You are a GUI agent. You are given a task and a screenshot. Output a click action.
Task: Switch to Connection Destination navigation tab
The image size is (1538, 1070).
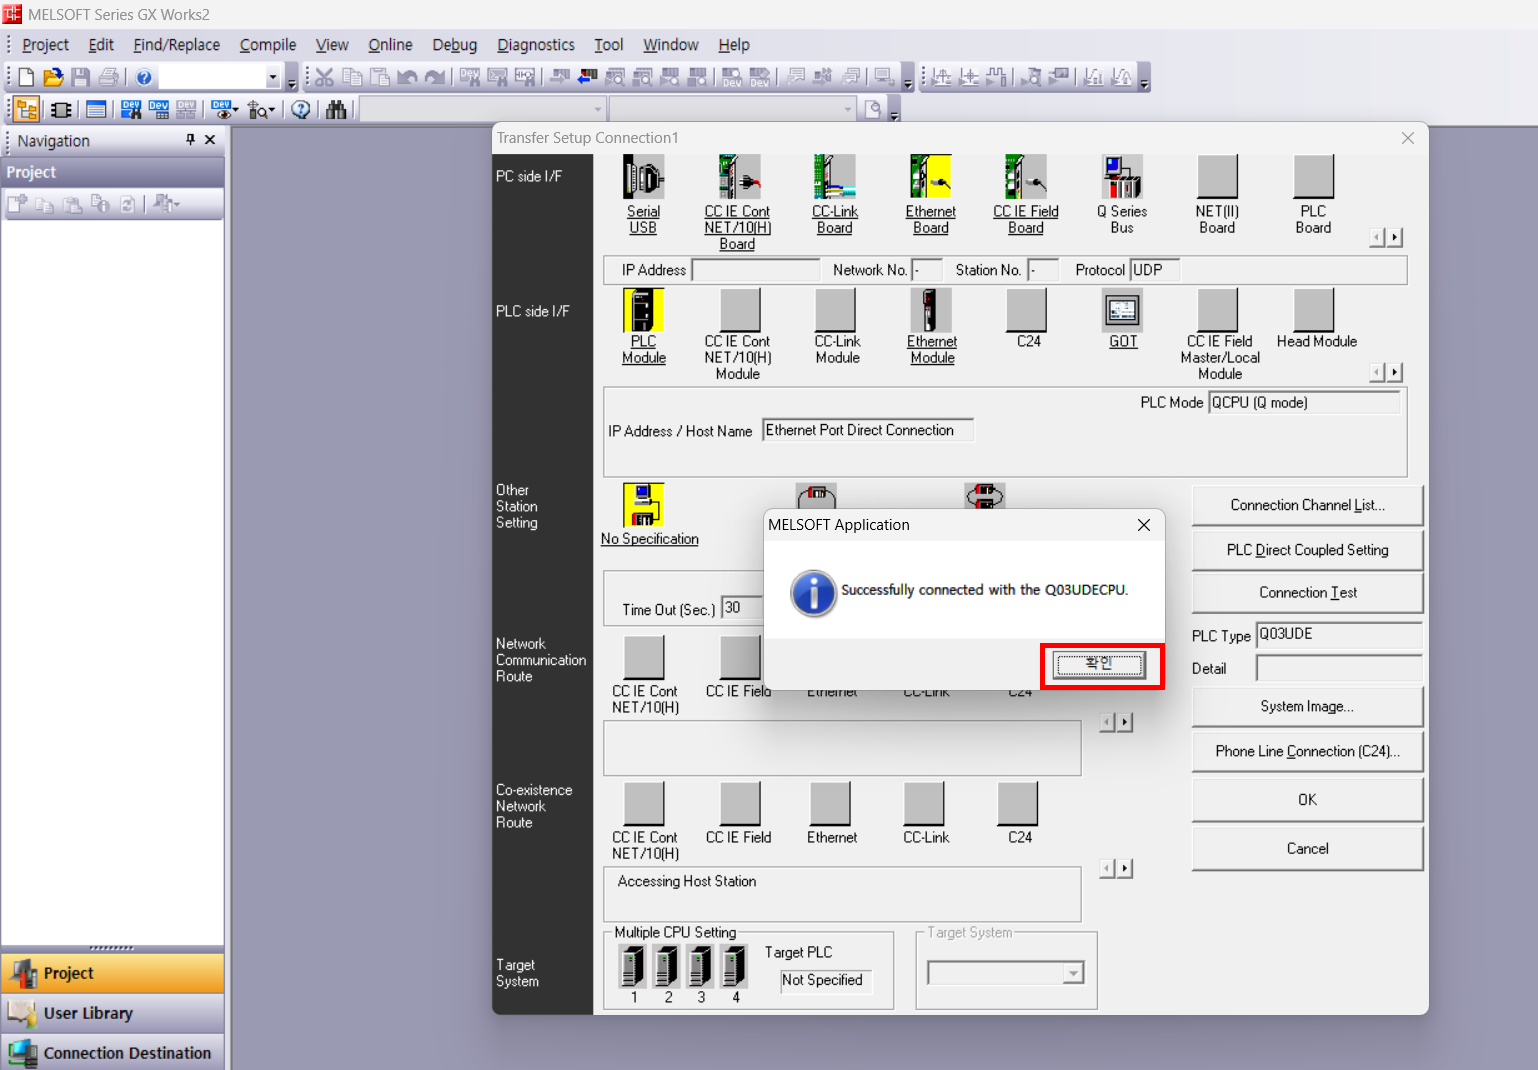coord(113,1053)
